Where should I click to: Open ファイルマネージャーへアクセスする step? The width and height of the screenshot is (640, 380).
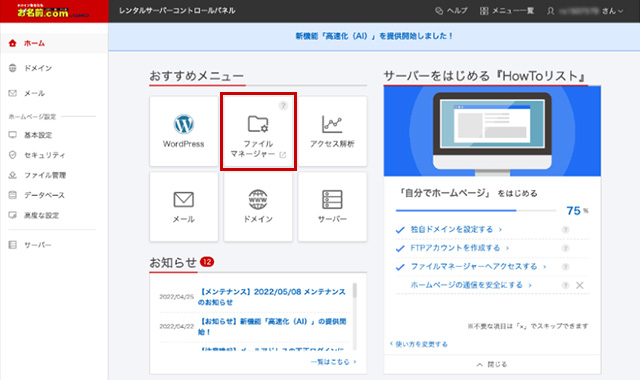coord(478,267)
